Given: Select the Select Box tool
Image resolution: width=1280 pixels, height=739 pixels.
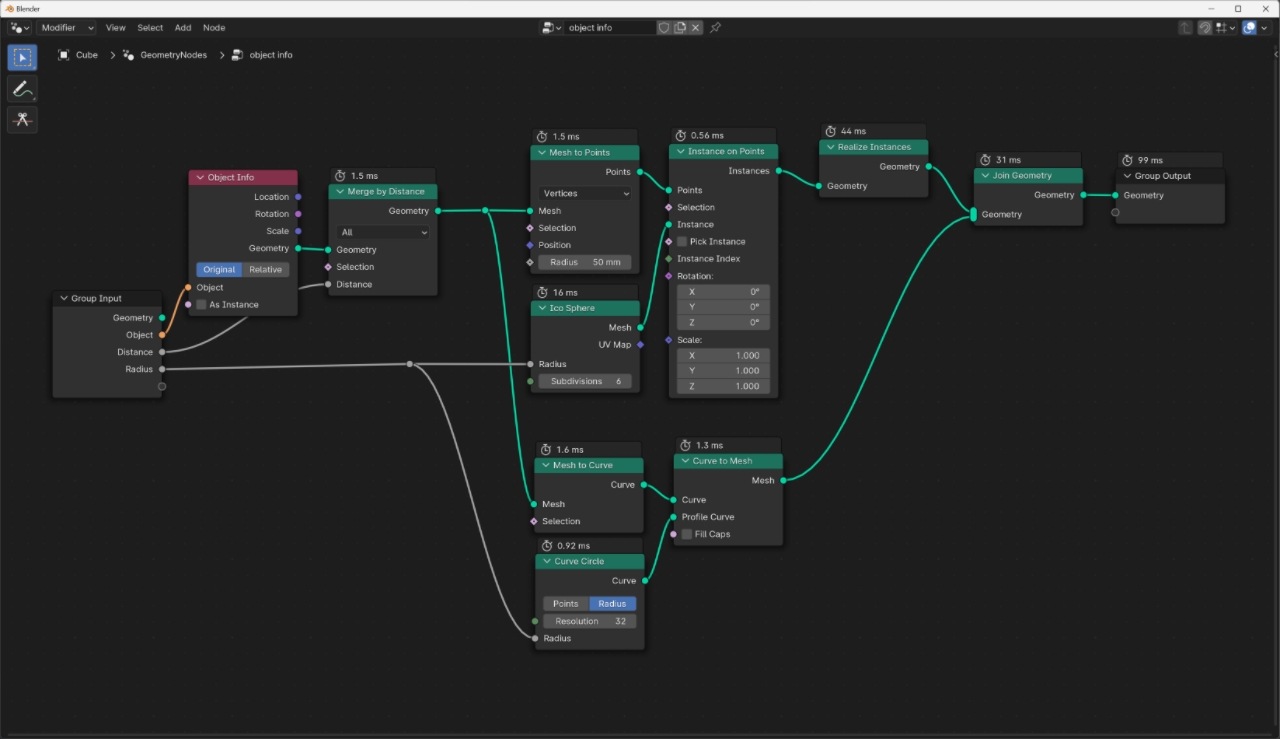Looking at the screenshot, I should point(22,57).
